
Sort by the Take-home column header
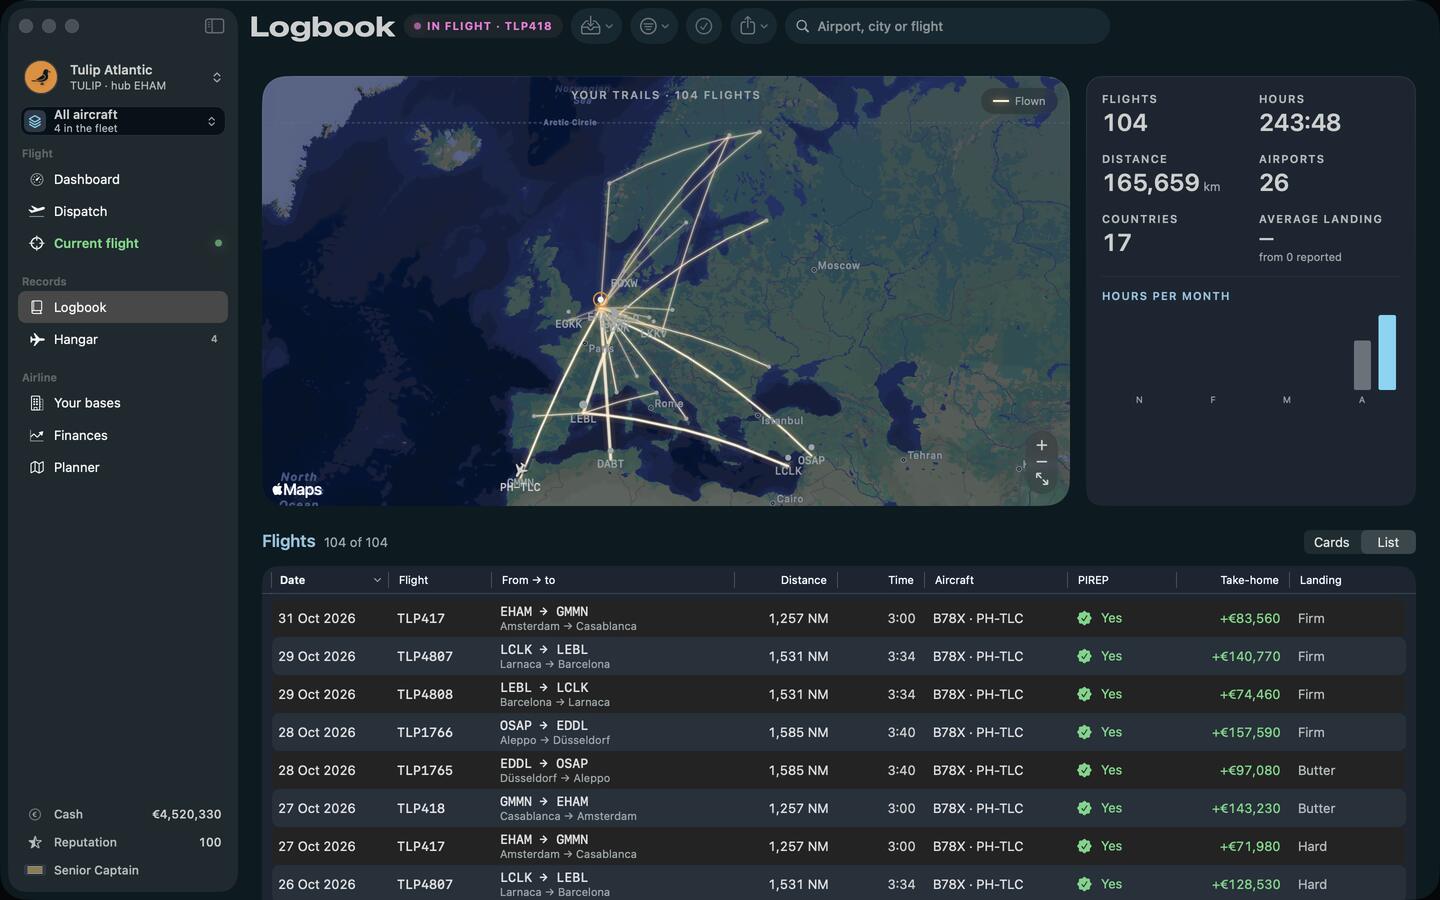[x=1234, y=580]
